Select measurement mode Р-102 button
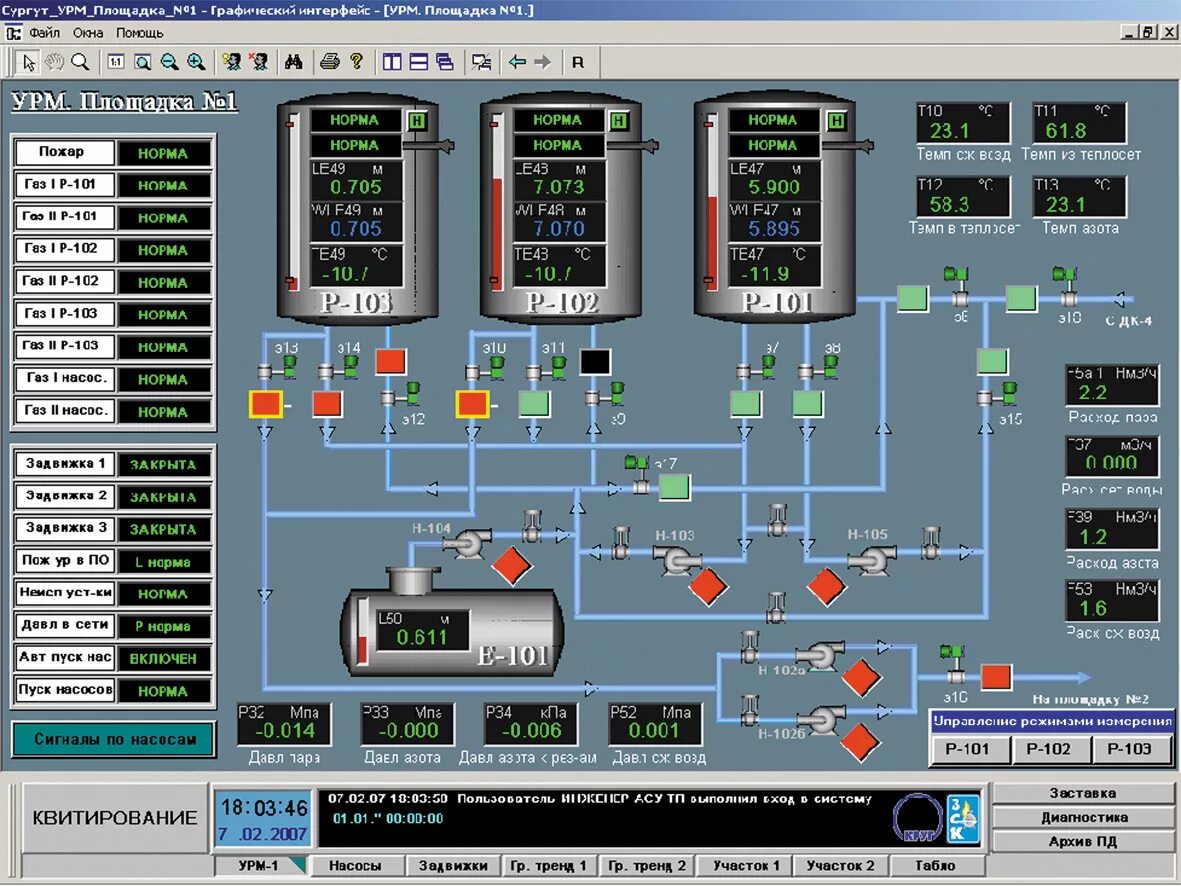 coord(1048,750)
